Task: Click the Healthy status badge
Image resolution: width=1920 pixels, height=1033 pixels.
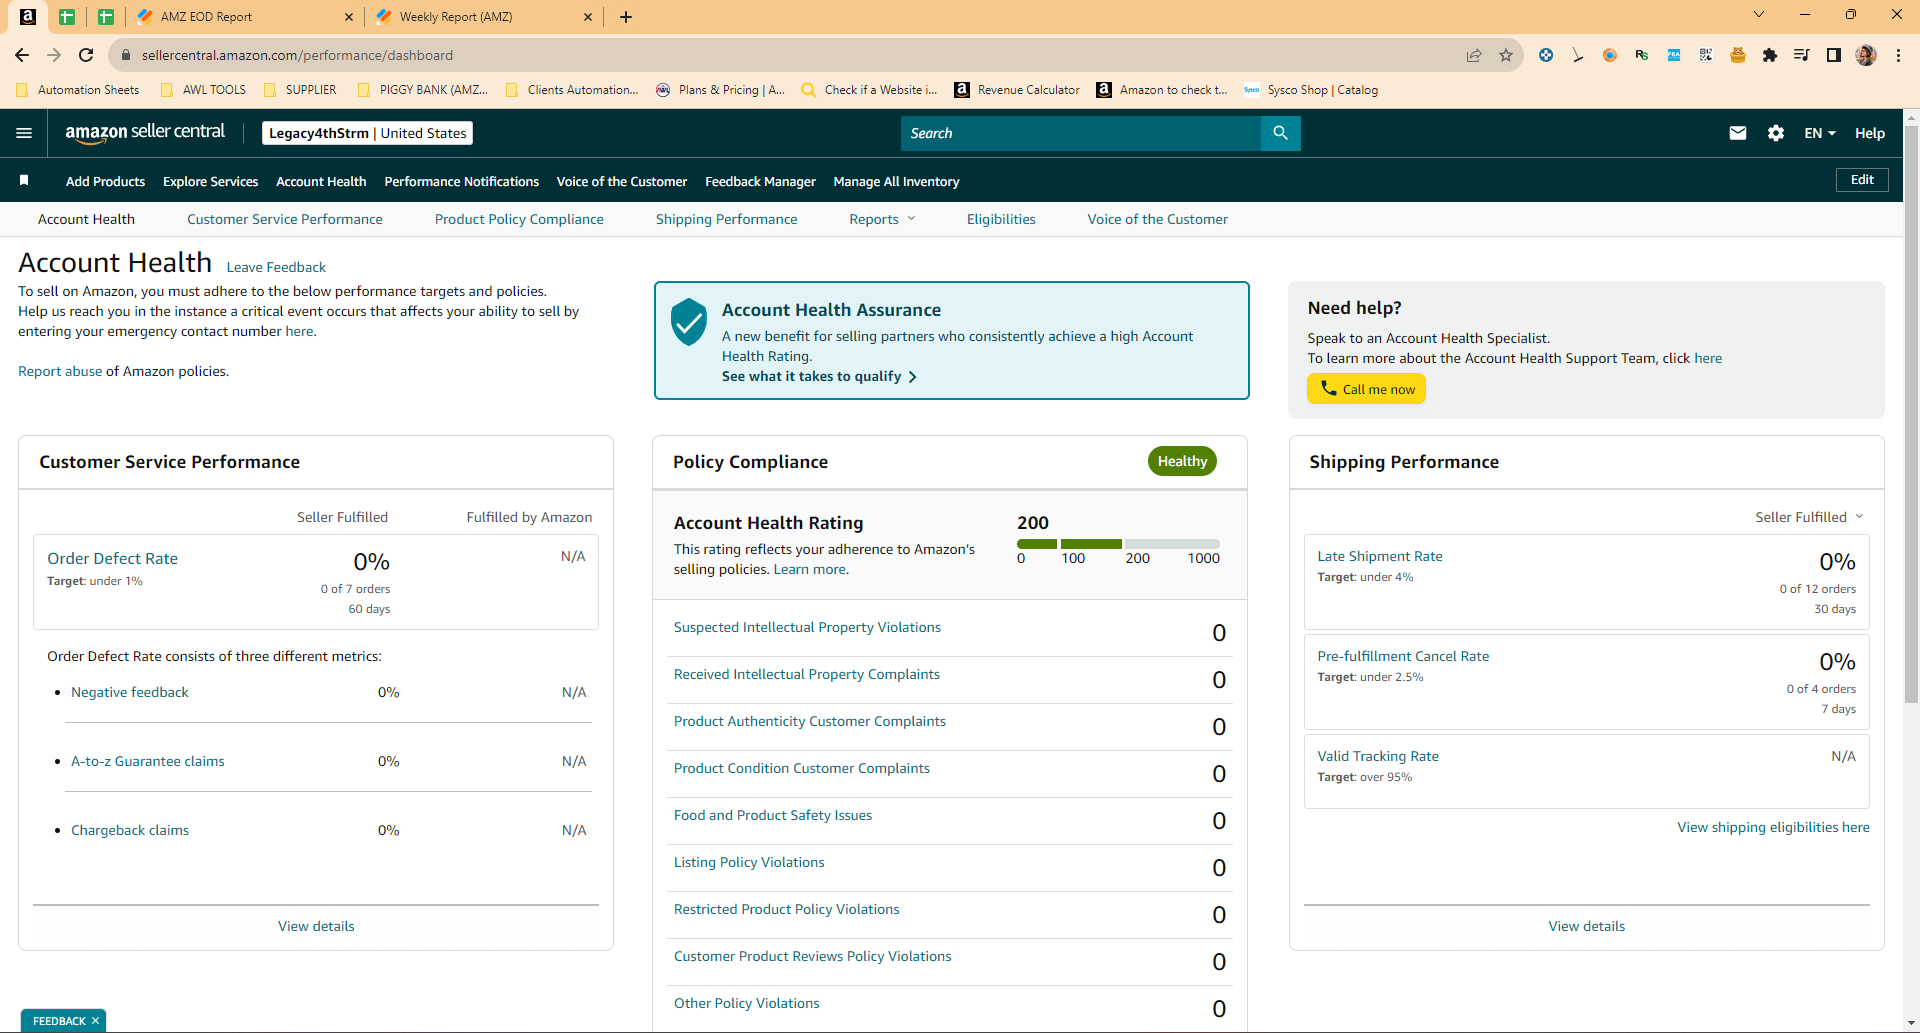Action: [1182, 461]
